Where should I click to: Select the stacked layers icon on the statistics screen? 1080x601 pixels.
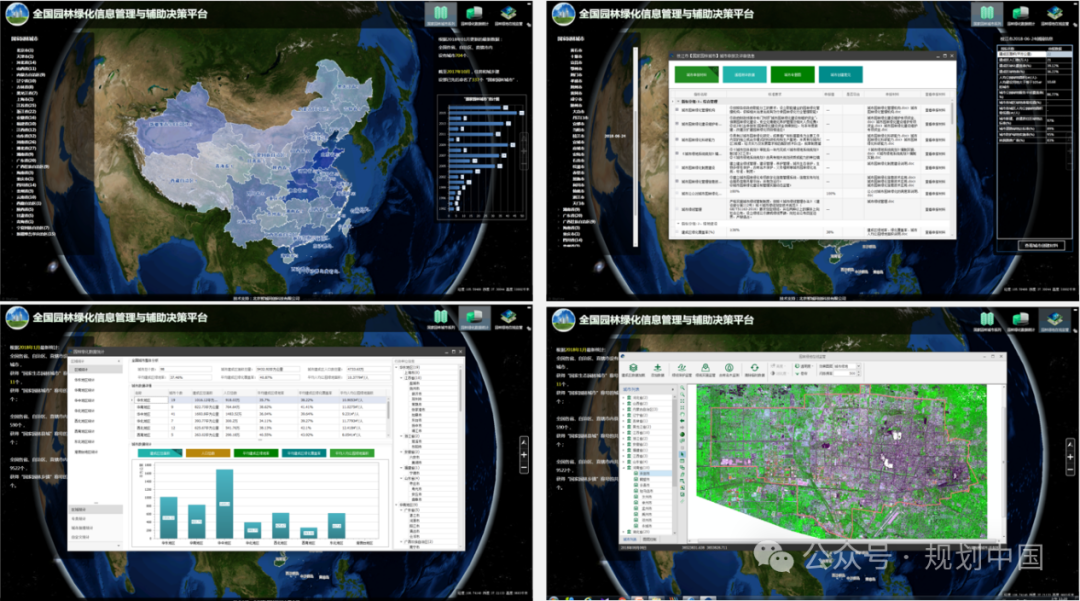[508, 317]
